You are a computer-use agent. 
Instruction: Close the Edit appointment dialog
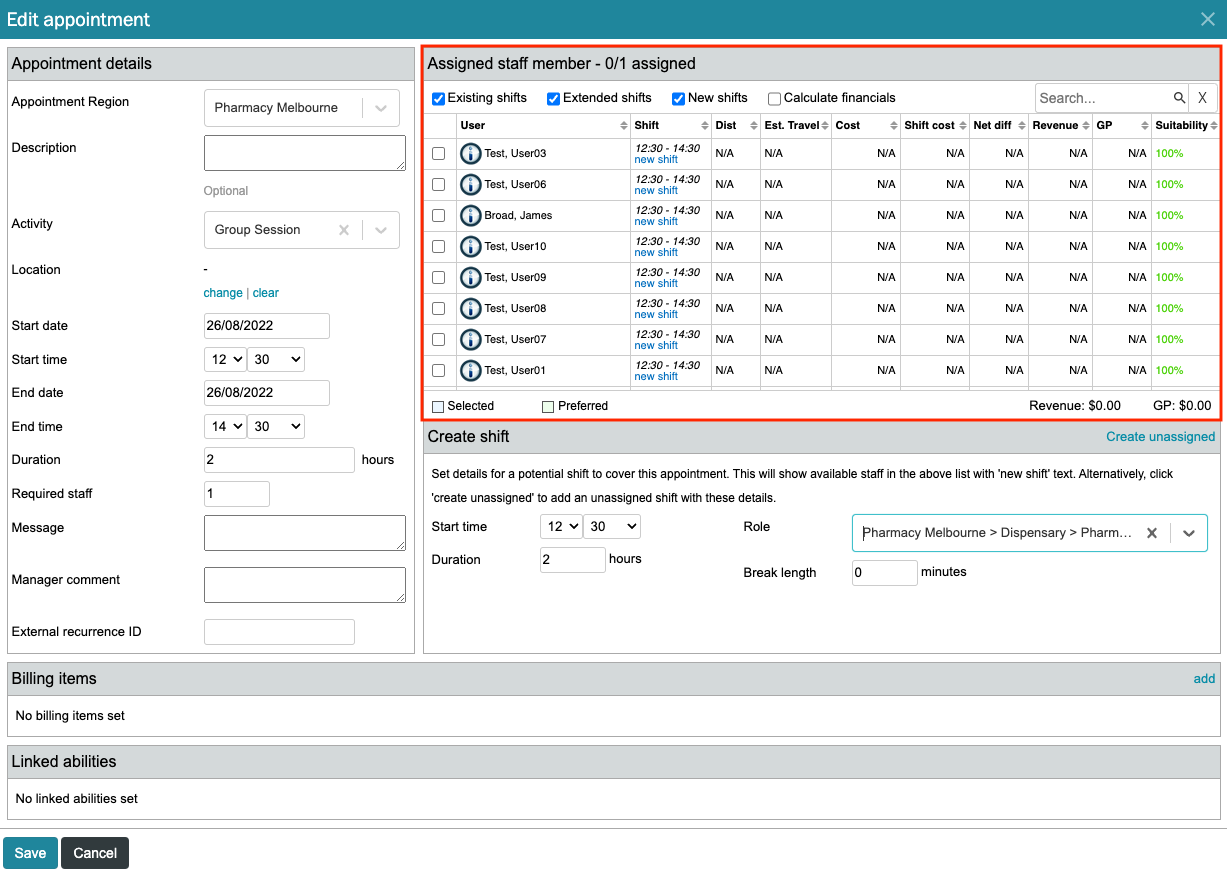click(x=1208, y=19)
